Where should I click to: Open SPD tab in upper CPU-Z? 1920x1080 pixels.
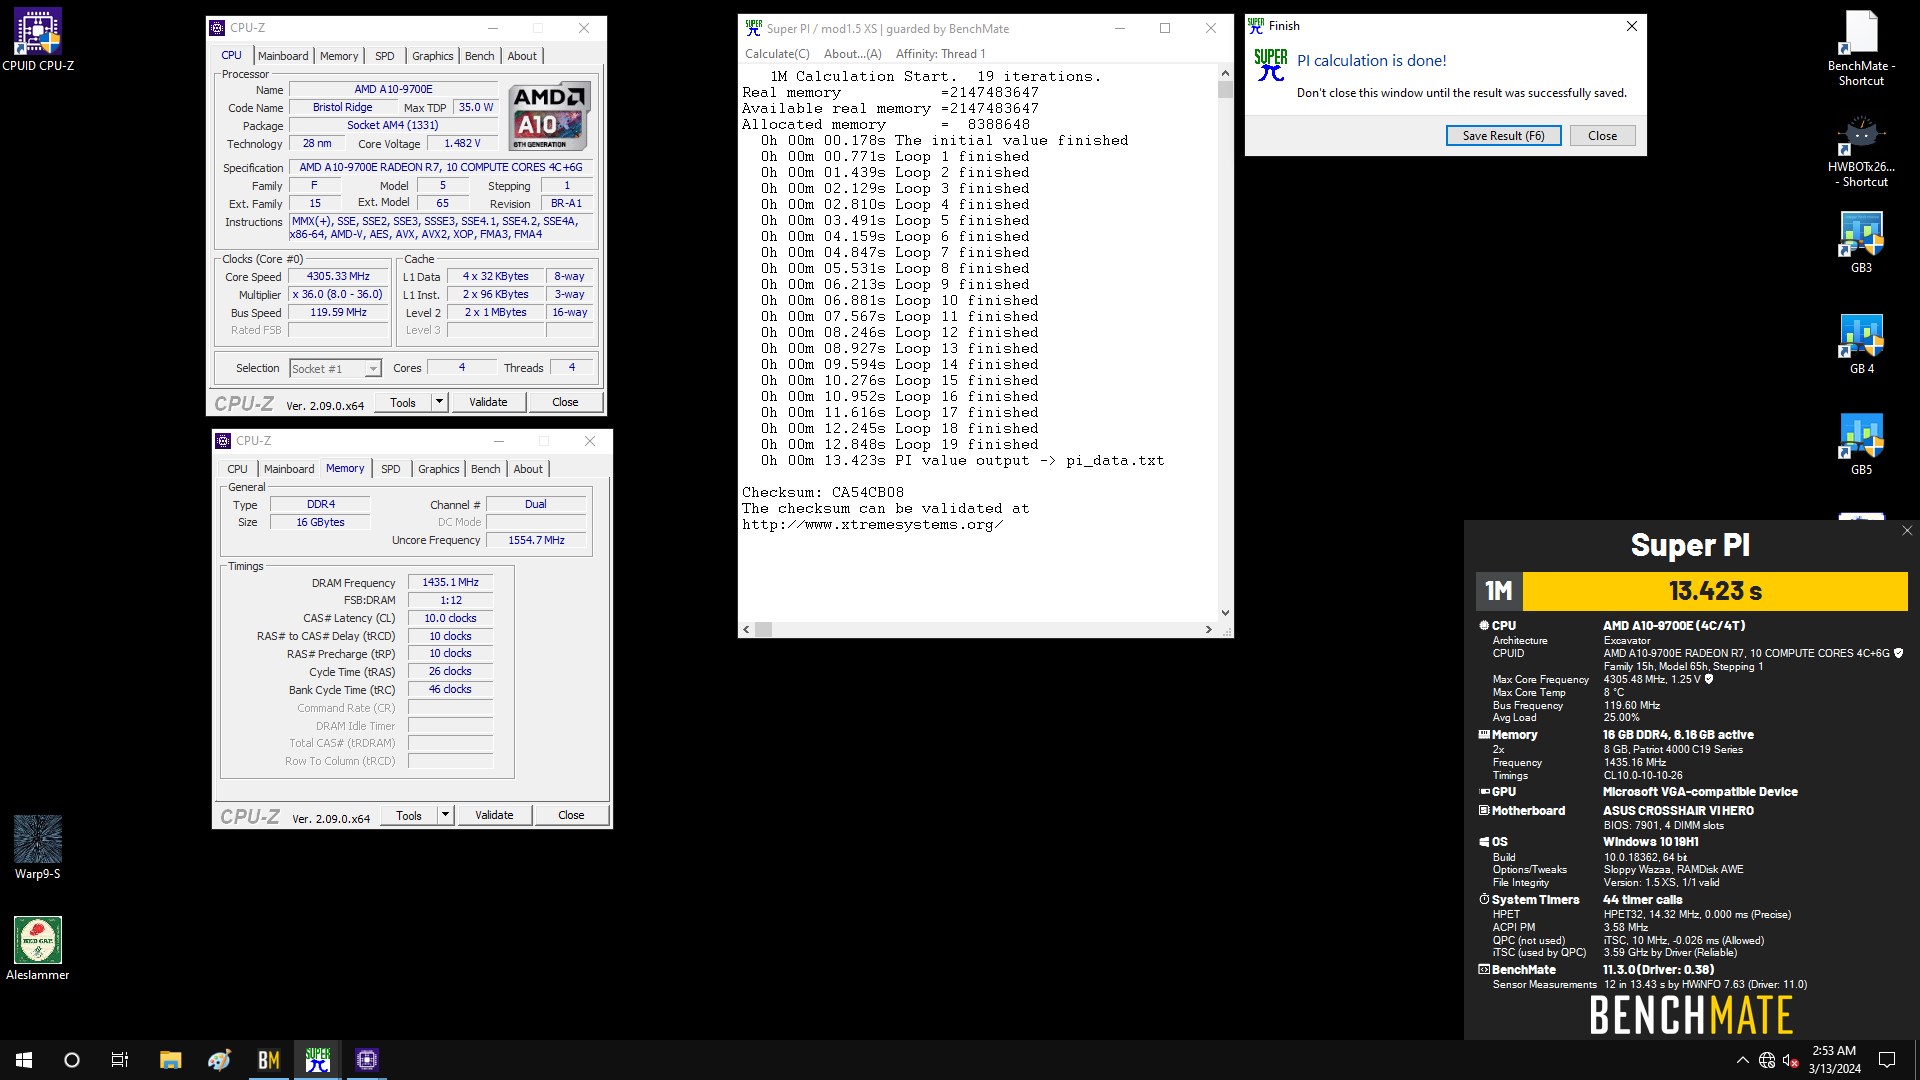pos(385,56)
